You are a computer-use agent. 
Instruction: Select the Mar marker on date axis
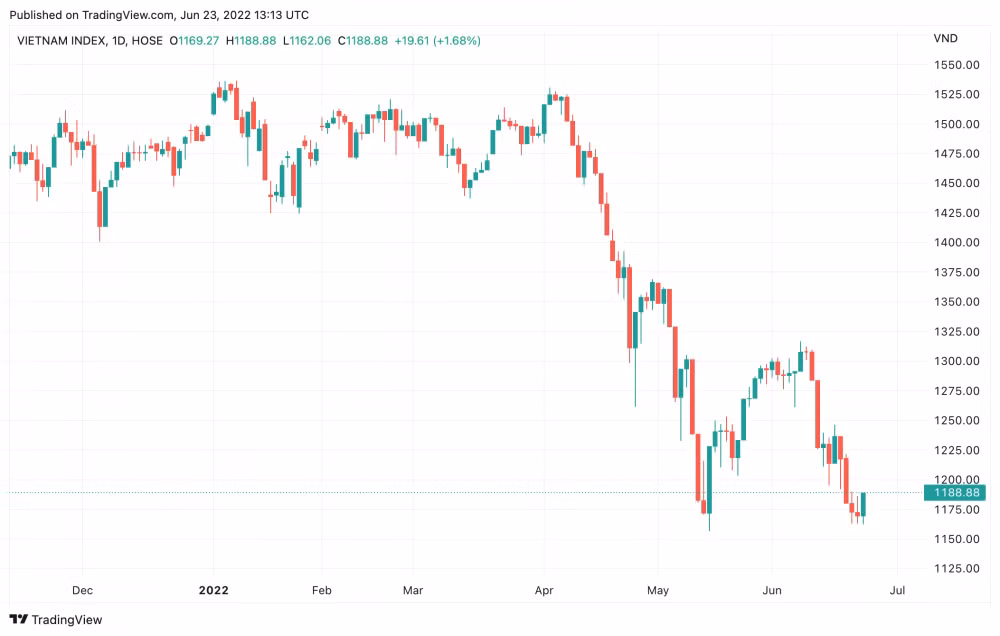(413, 590)
